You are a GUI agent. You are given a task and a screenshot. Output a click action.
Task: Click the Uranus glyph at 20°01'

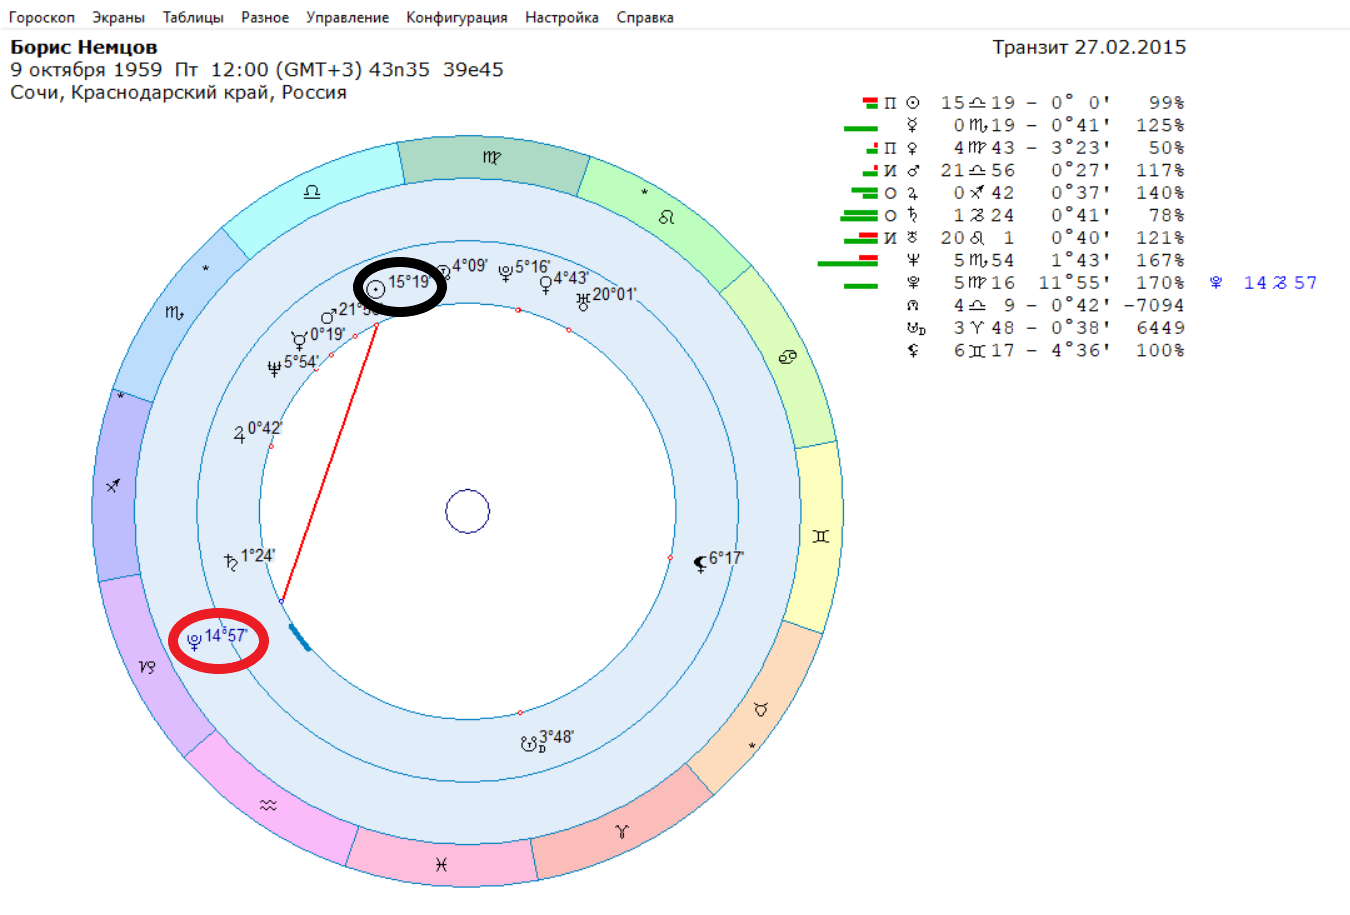pyautogui.click(x=583, y=300)
